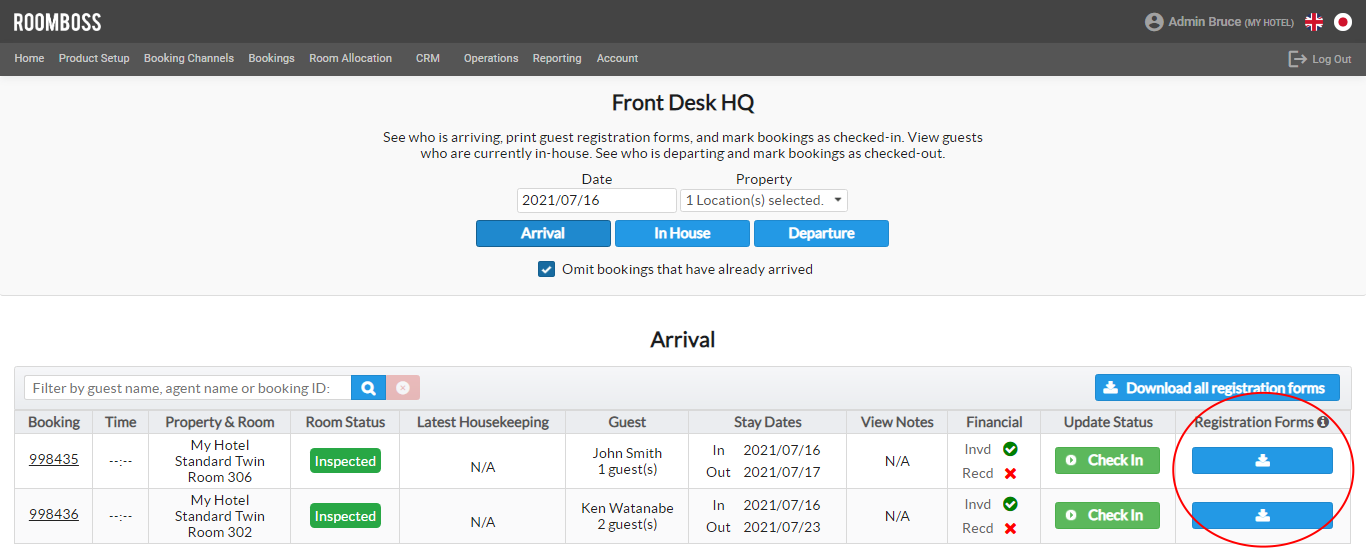Check in John Smith's booking
The width and height of the screenshot is (1366, 552).
(x=1107, y=461)
